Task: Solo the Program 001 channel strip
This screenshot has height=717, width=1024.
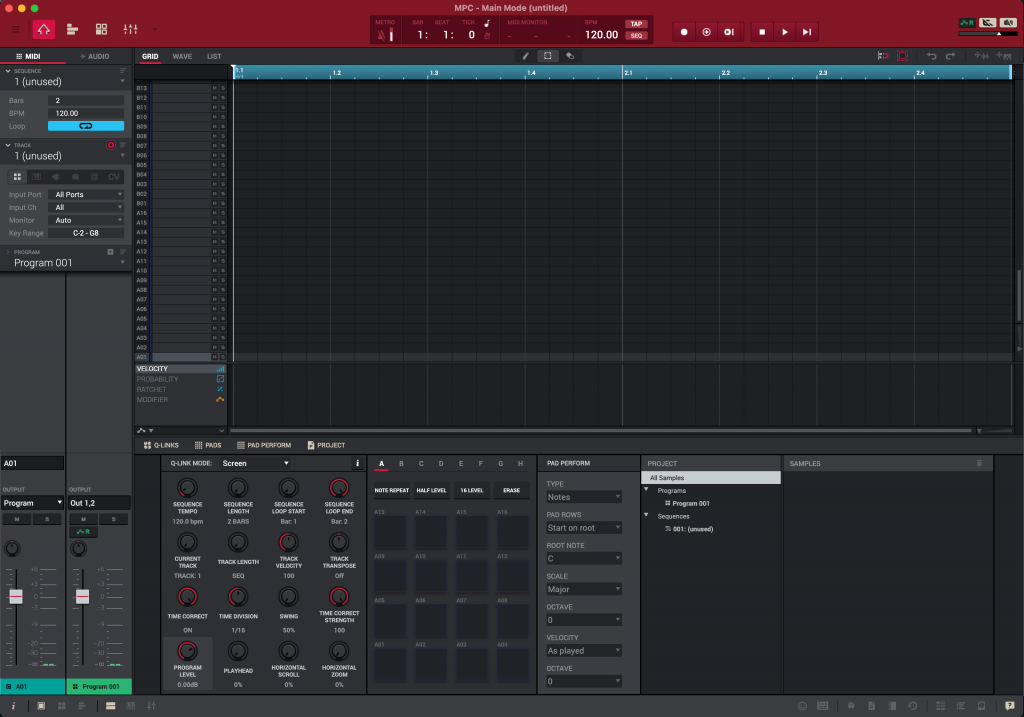Action: tap(113, 519)
